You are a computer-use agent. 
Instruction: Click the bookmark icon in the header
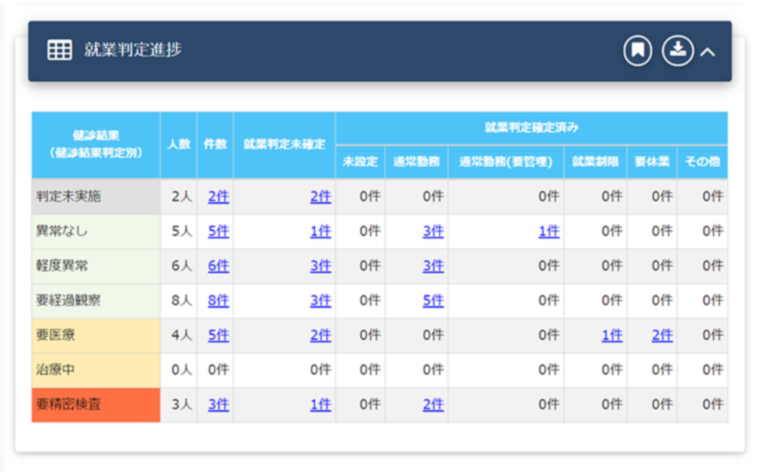click(637, 51)
